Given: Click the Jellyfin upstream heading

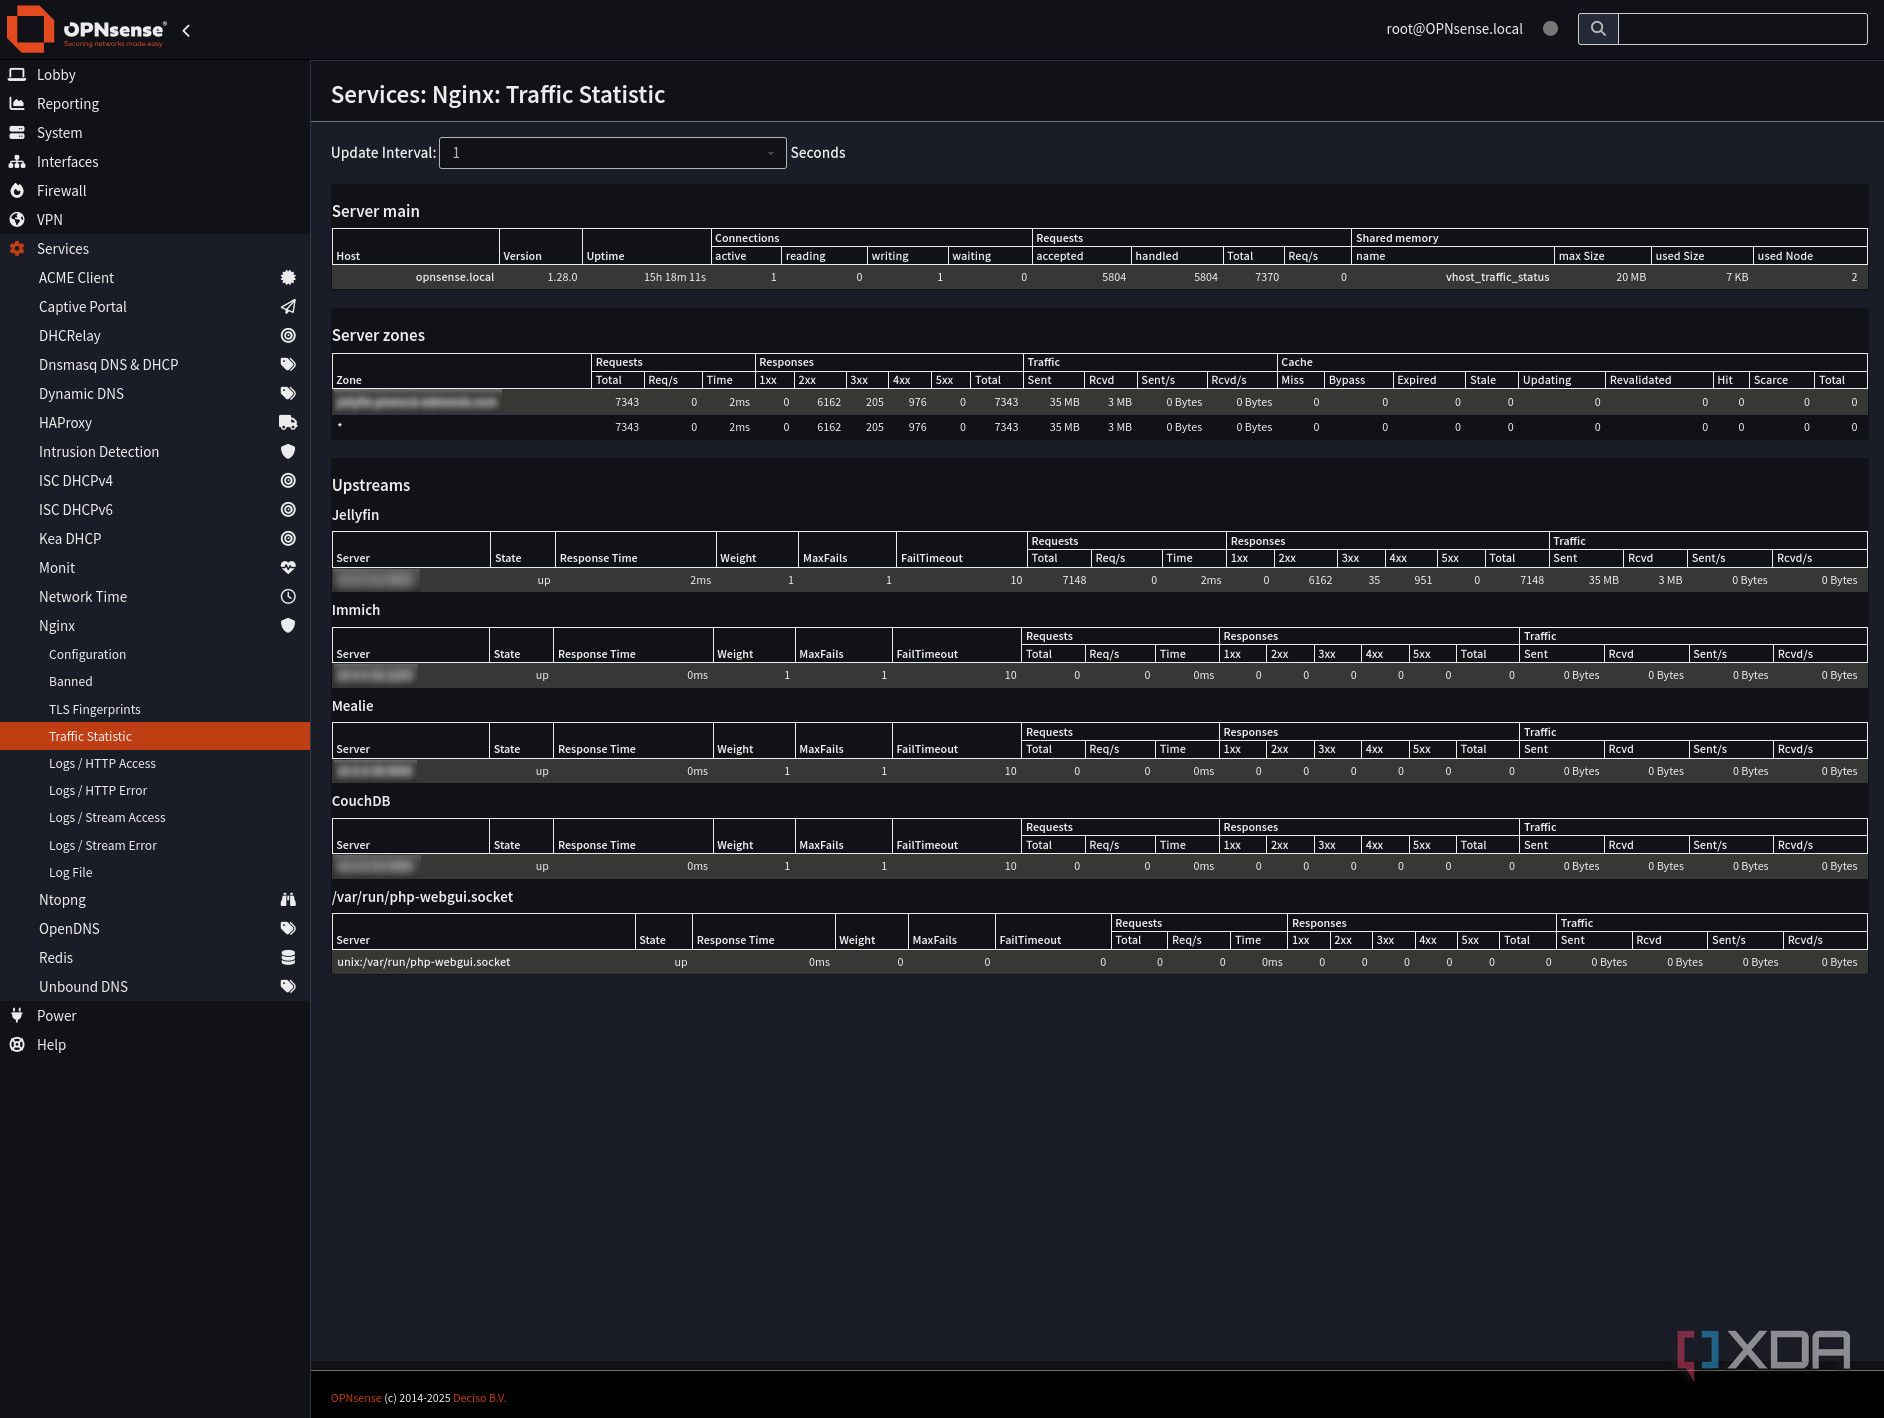Looking at the screenshot, I should pos(355,515).
